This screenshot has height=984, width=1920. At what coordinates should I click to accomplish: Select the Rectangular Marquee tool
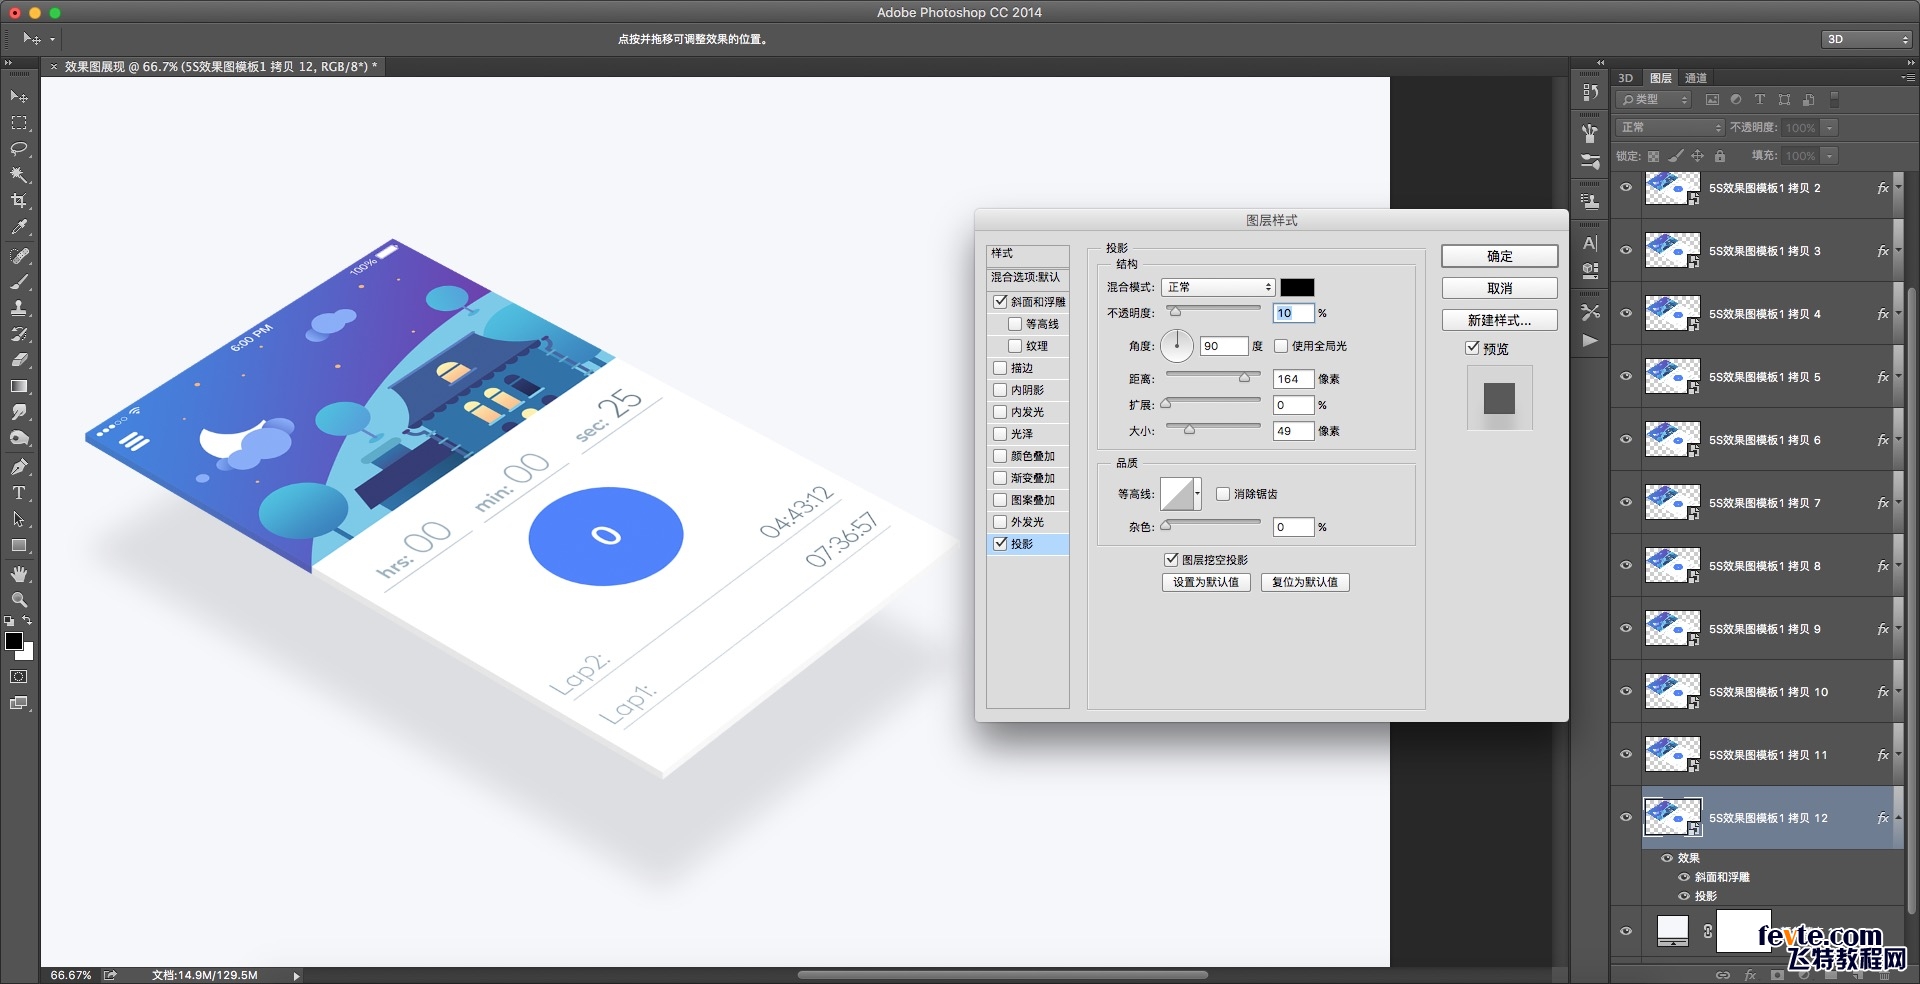pos(19,123)
